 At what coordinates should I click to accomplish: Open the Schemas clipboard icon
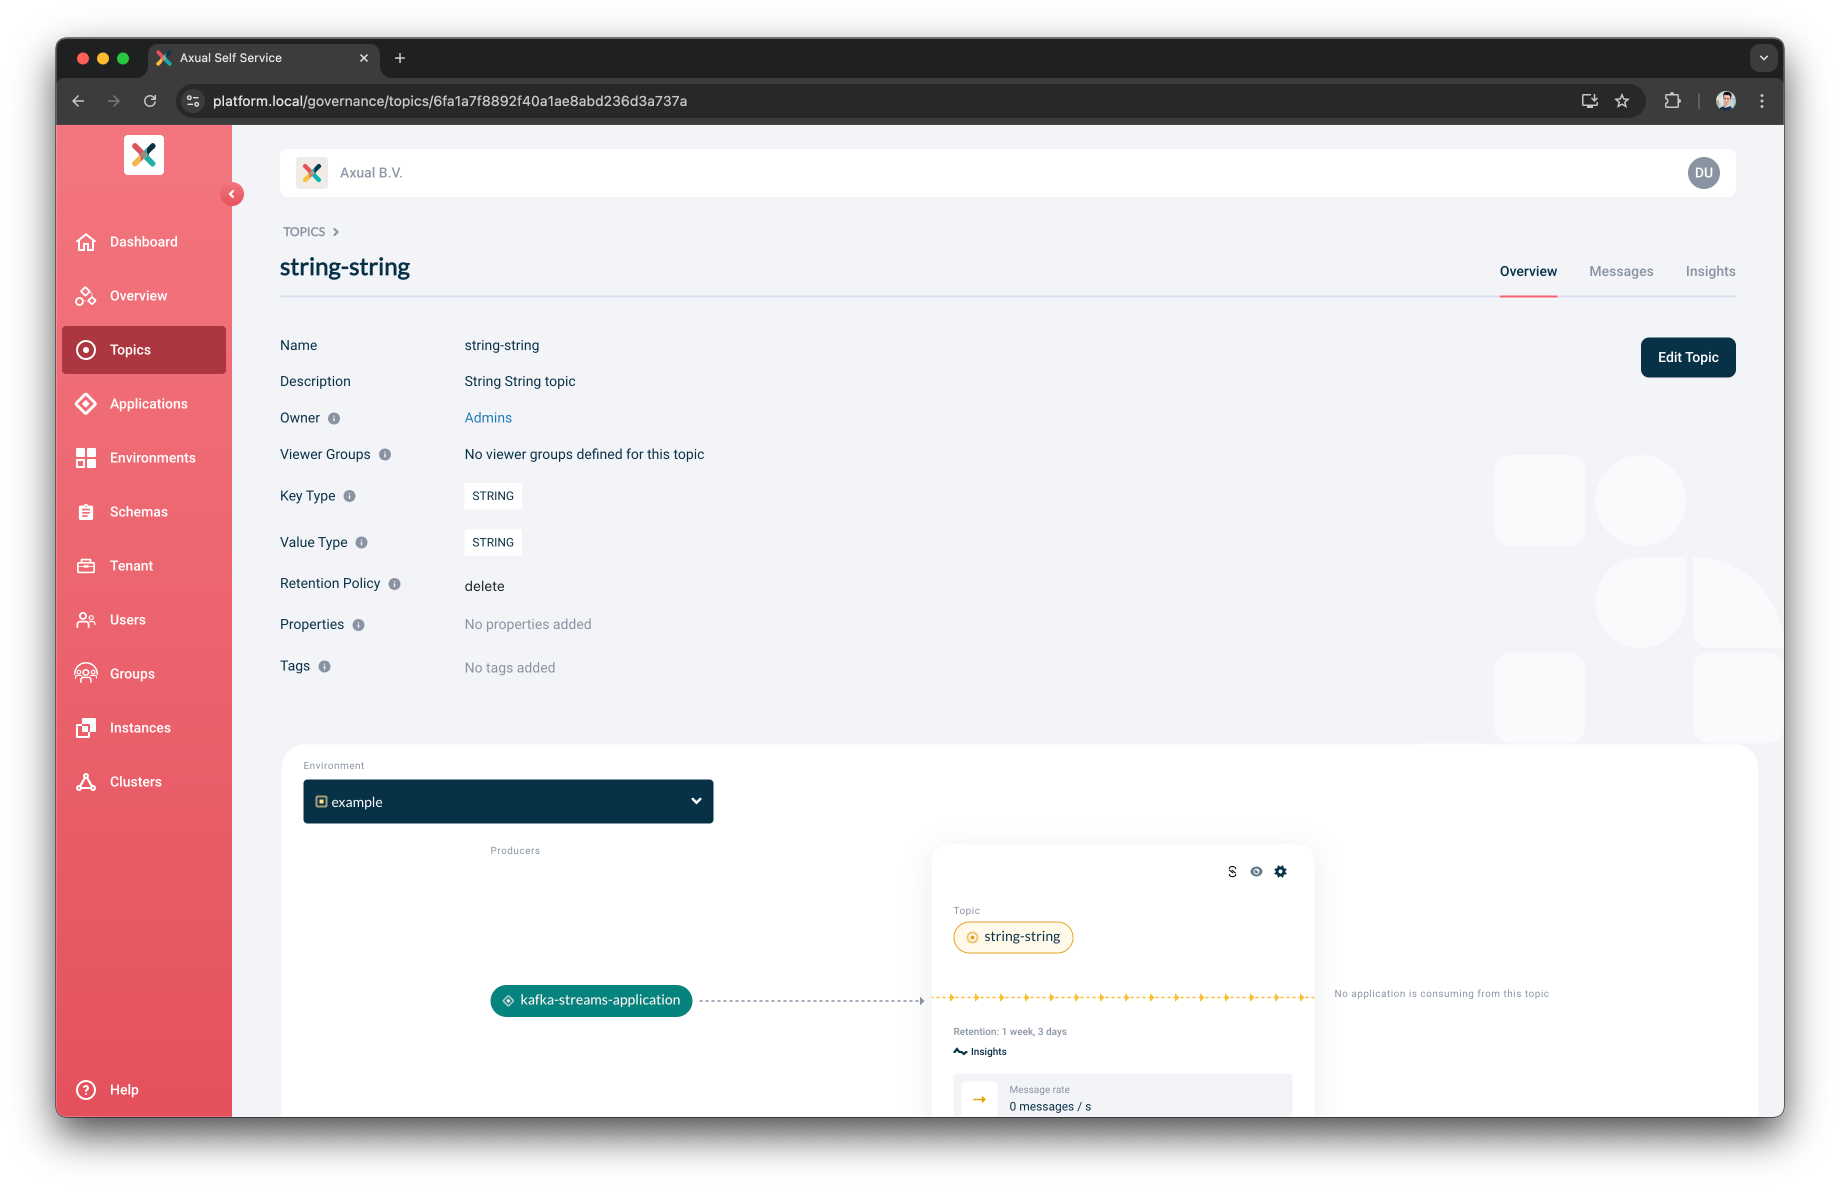pos(86,512)
